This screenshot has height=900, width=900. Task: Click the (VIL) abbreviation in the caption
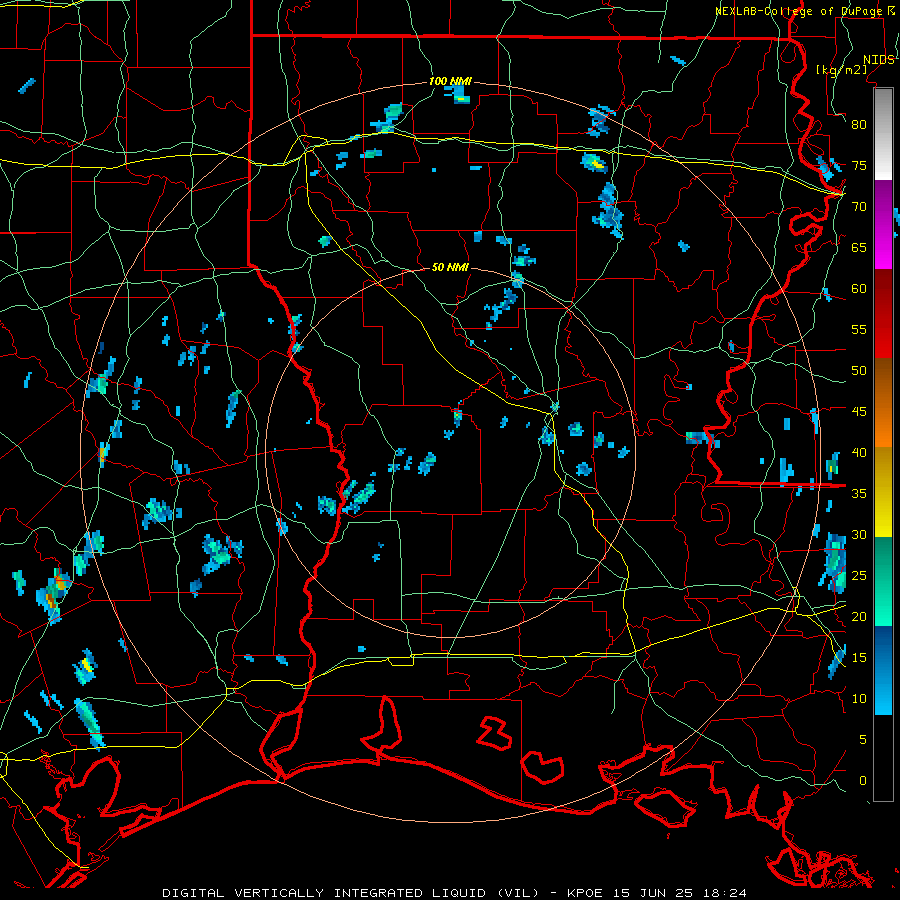coord(517,893)
